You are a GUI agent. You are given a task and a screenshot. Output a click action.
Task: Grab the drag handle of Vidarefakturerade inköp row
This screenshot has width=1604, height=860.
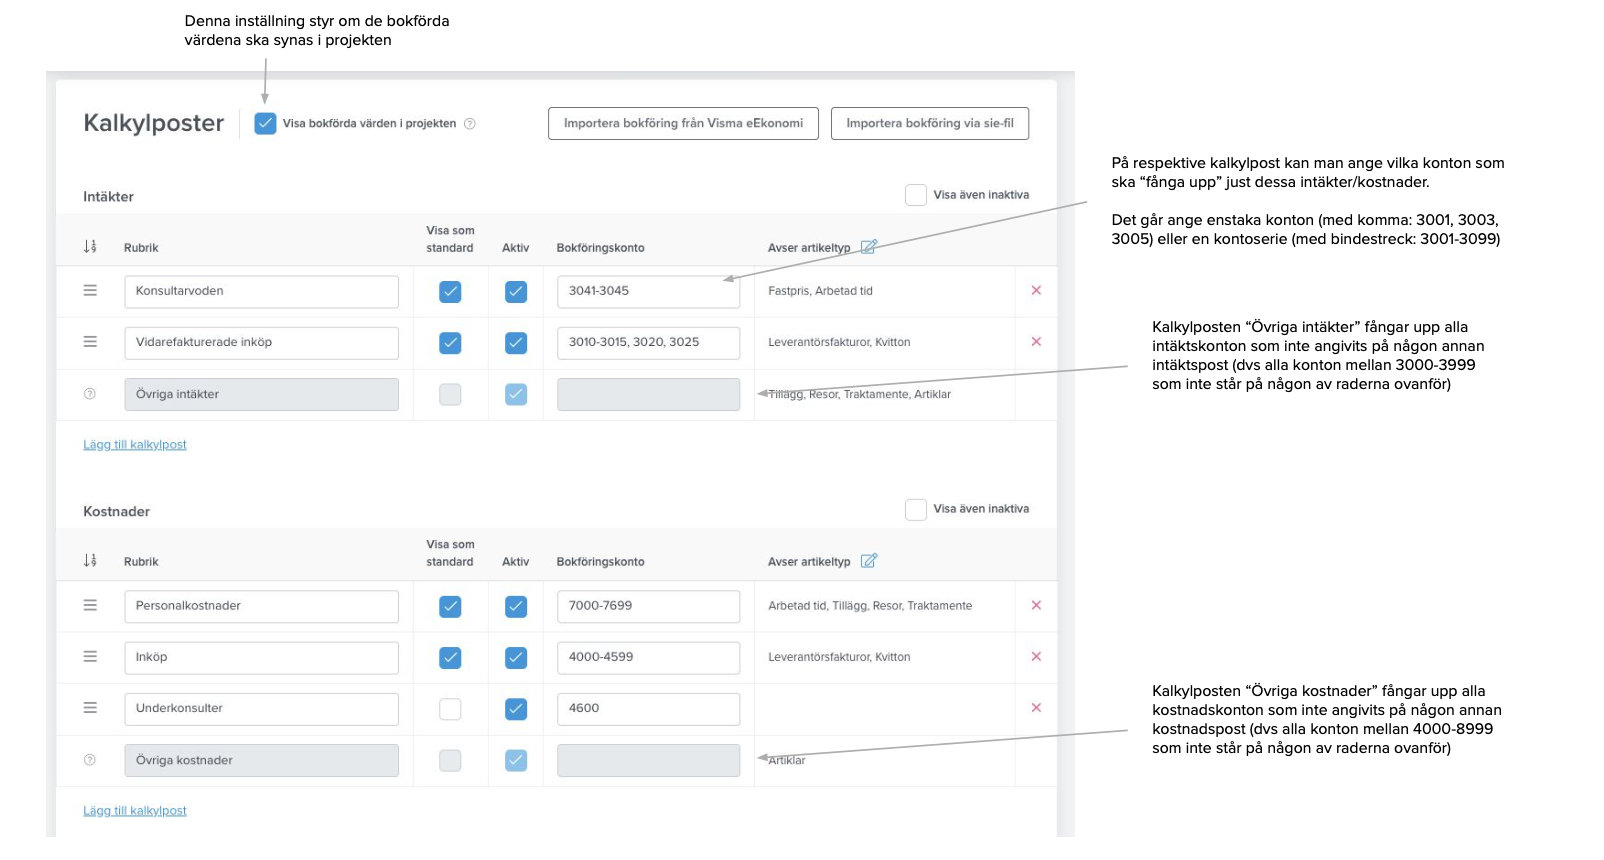[90, 342]
